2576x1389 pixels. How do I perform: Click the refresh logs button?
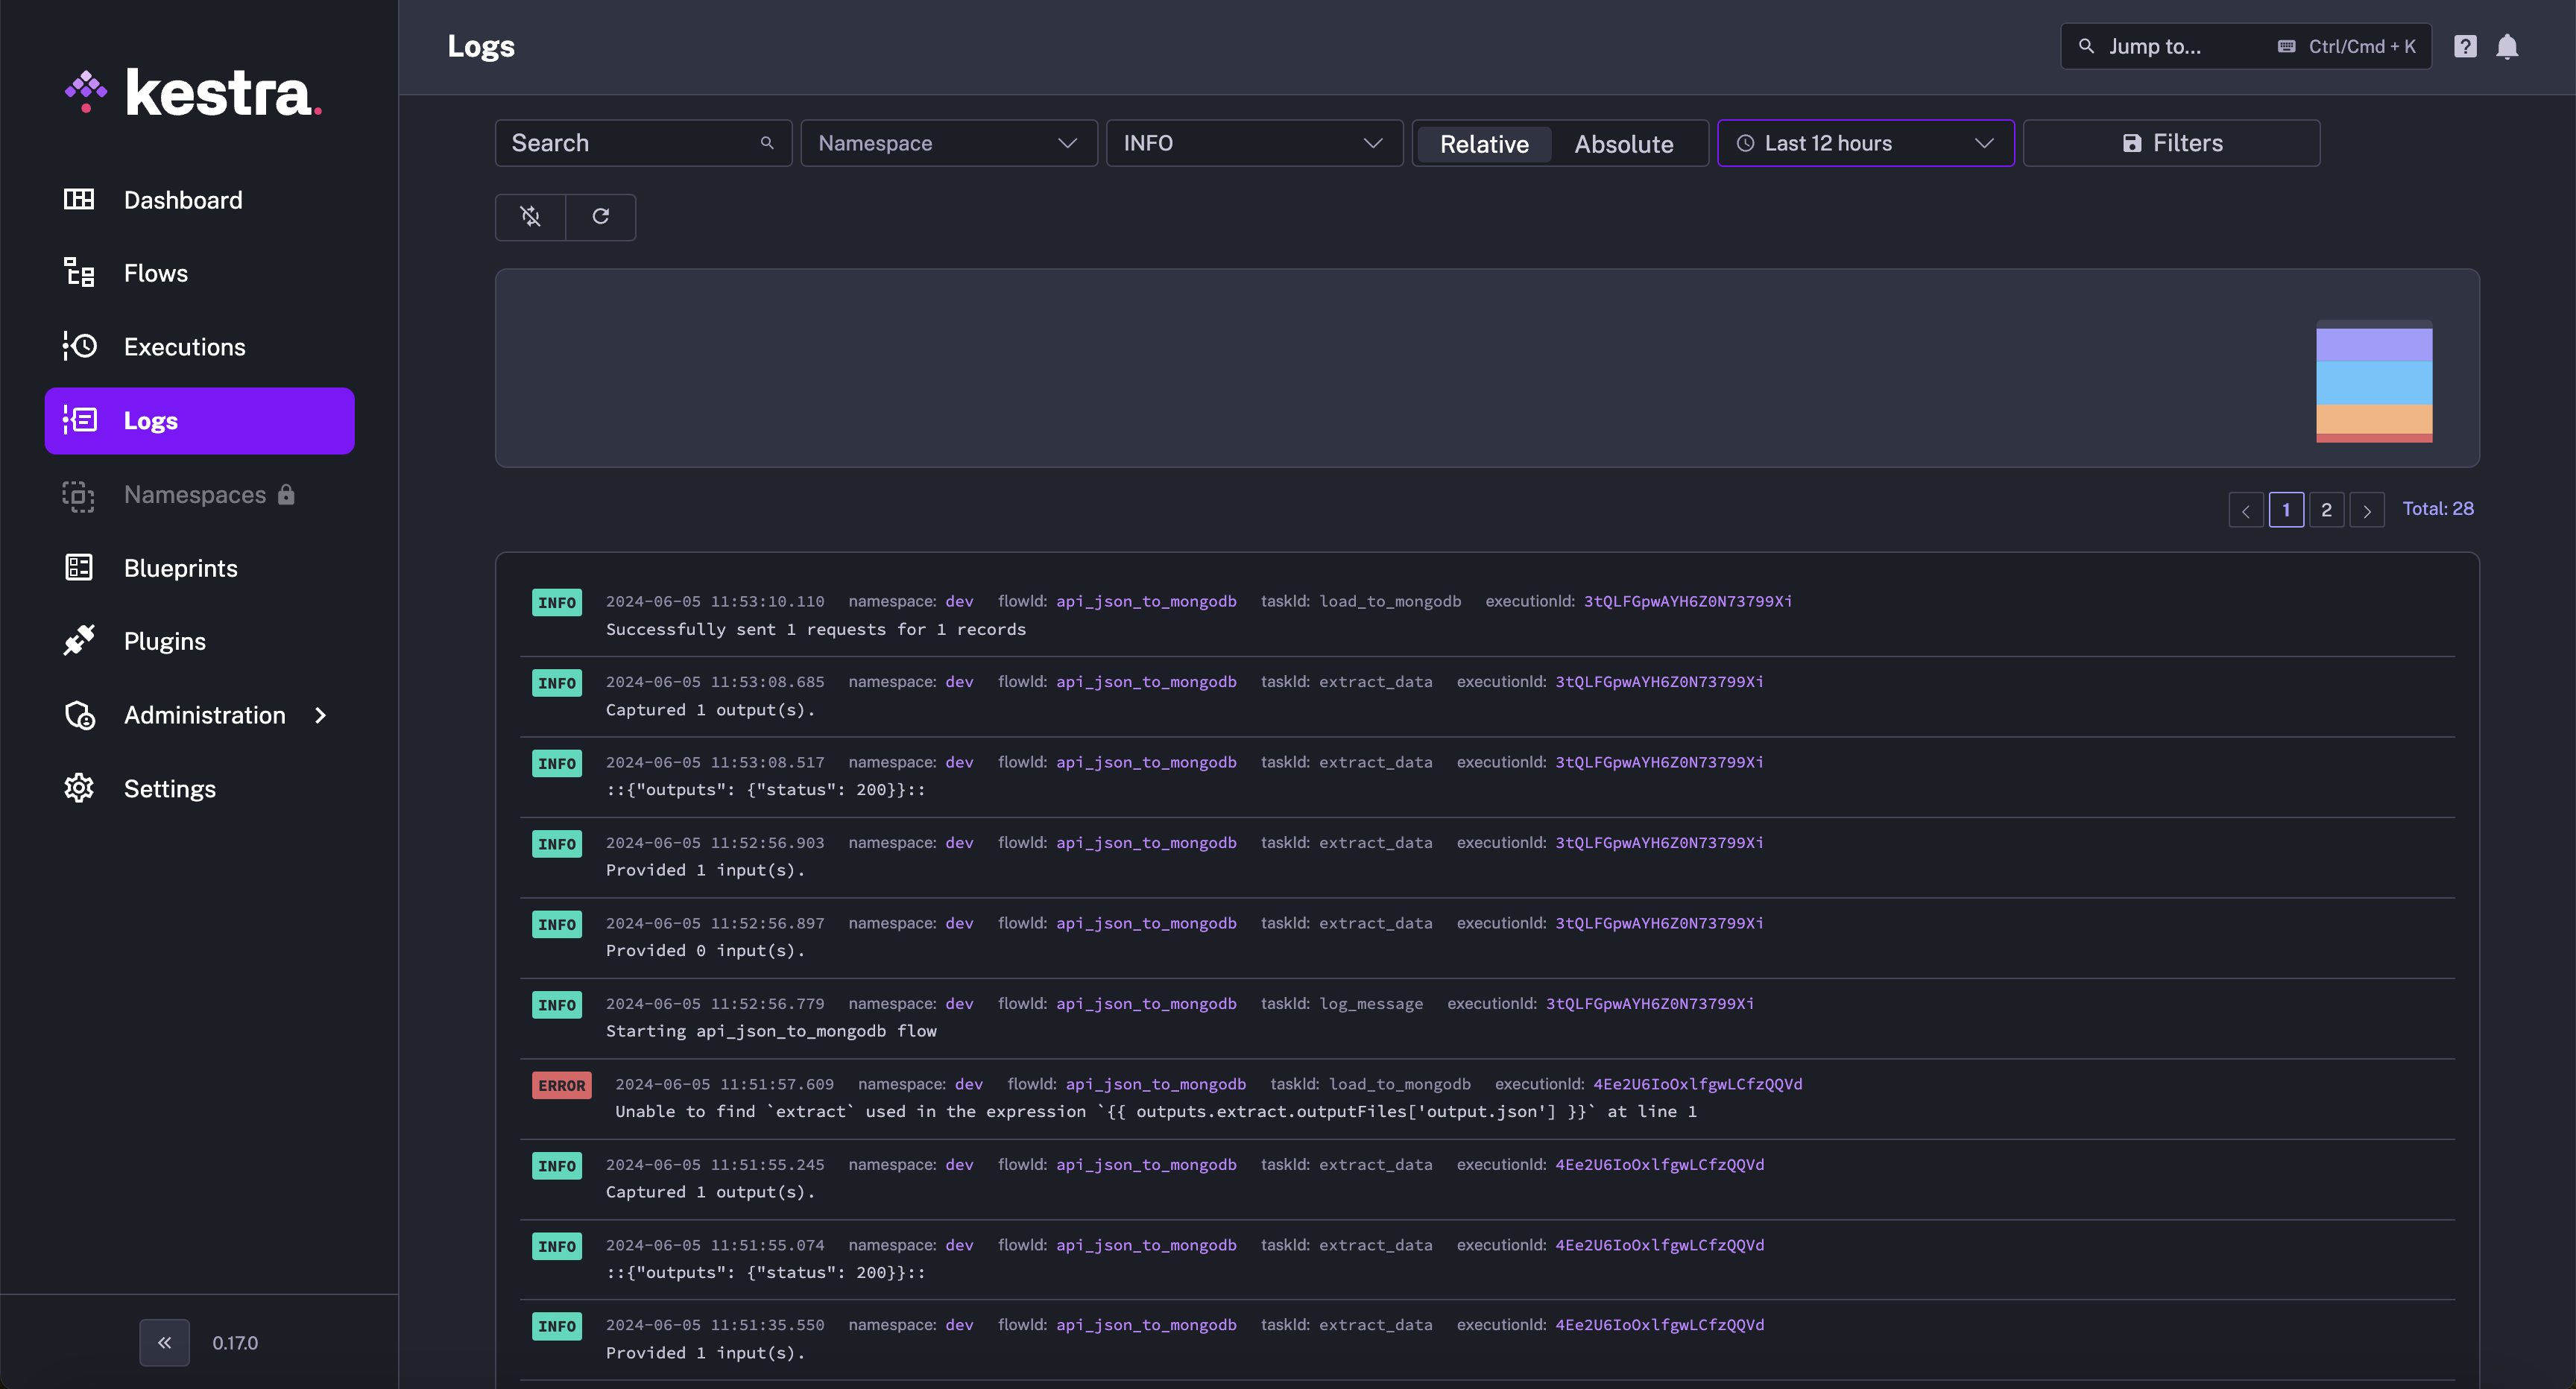tap(600, 215)
